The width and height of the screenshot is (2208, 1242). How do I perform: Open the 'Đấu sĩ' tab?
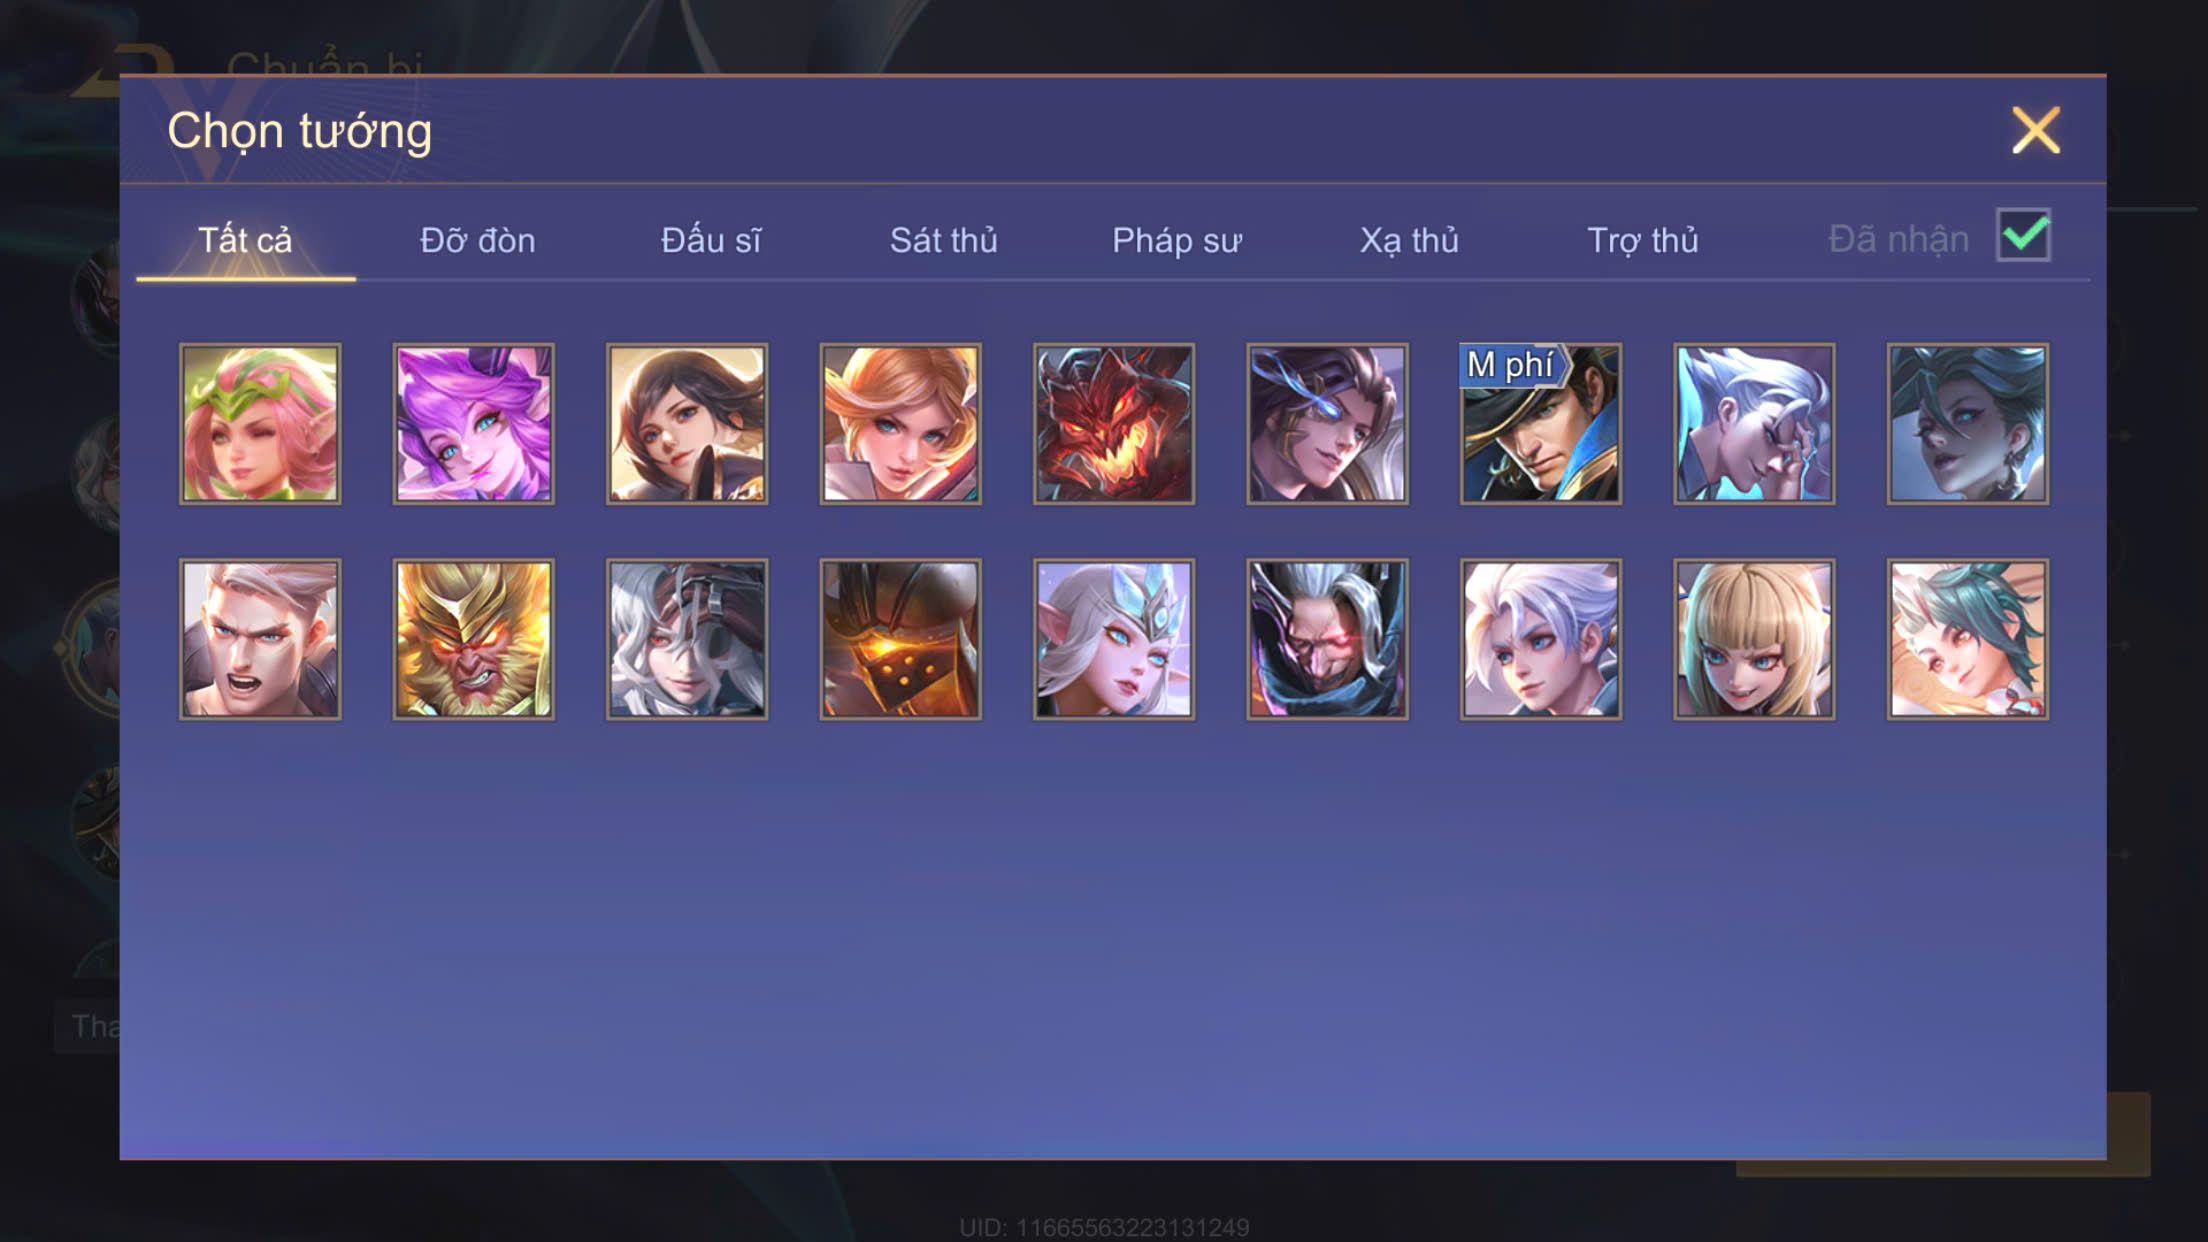point(711,240)
